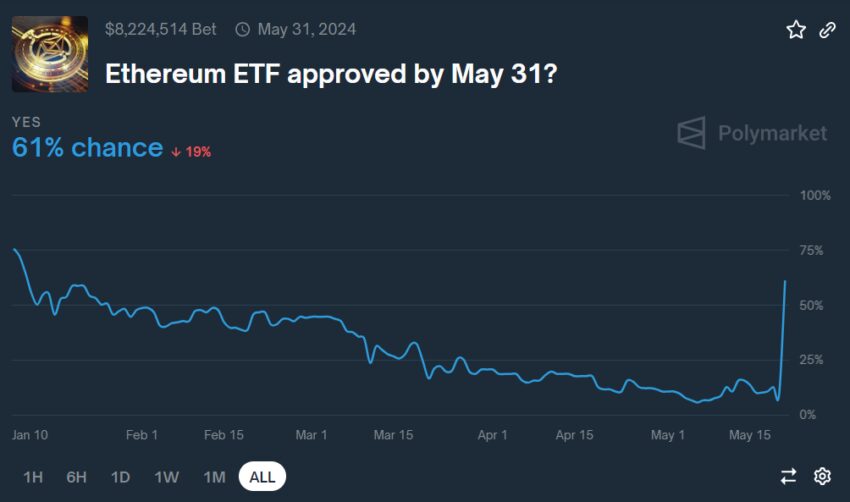Click the Ethereum ETF approved market title
850x502 pixels.
point(331,74)
